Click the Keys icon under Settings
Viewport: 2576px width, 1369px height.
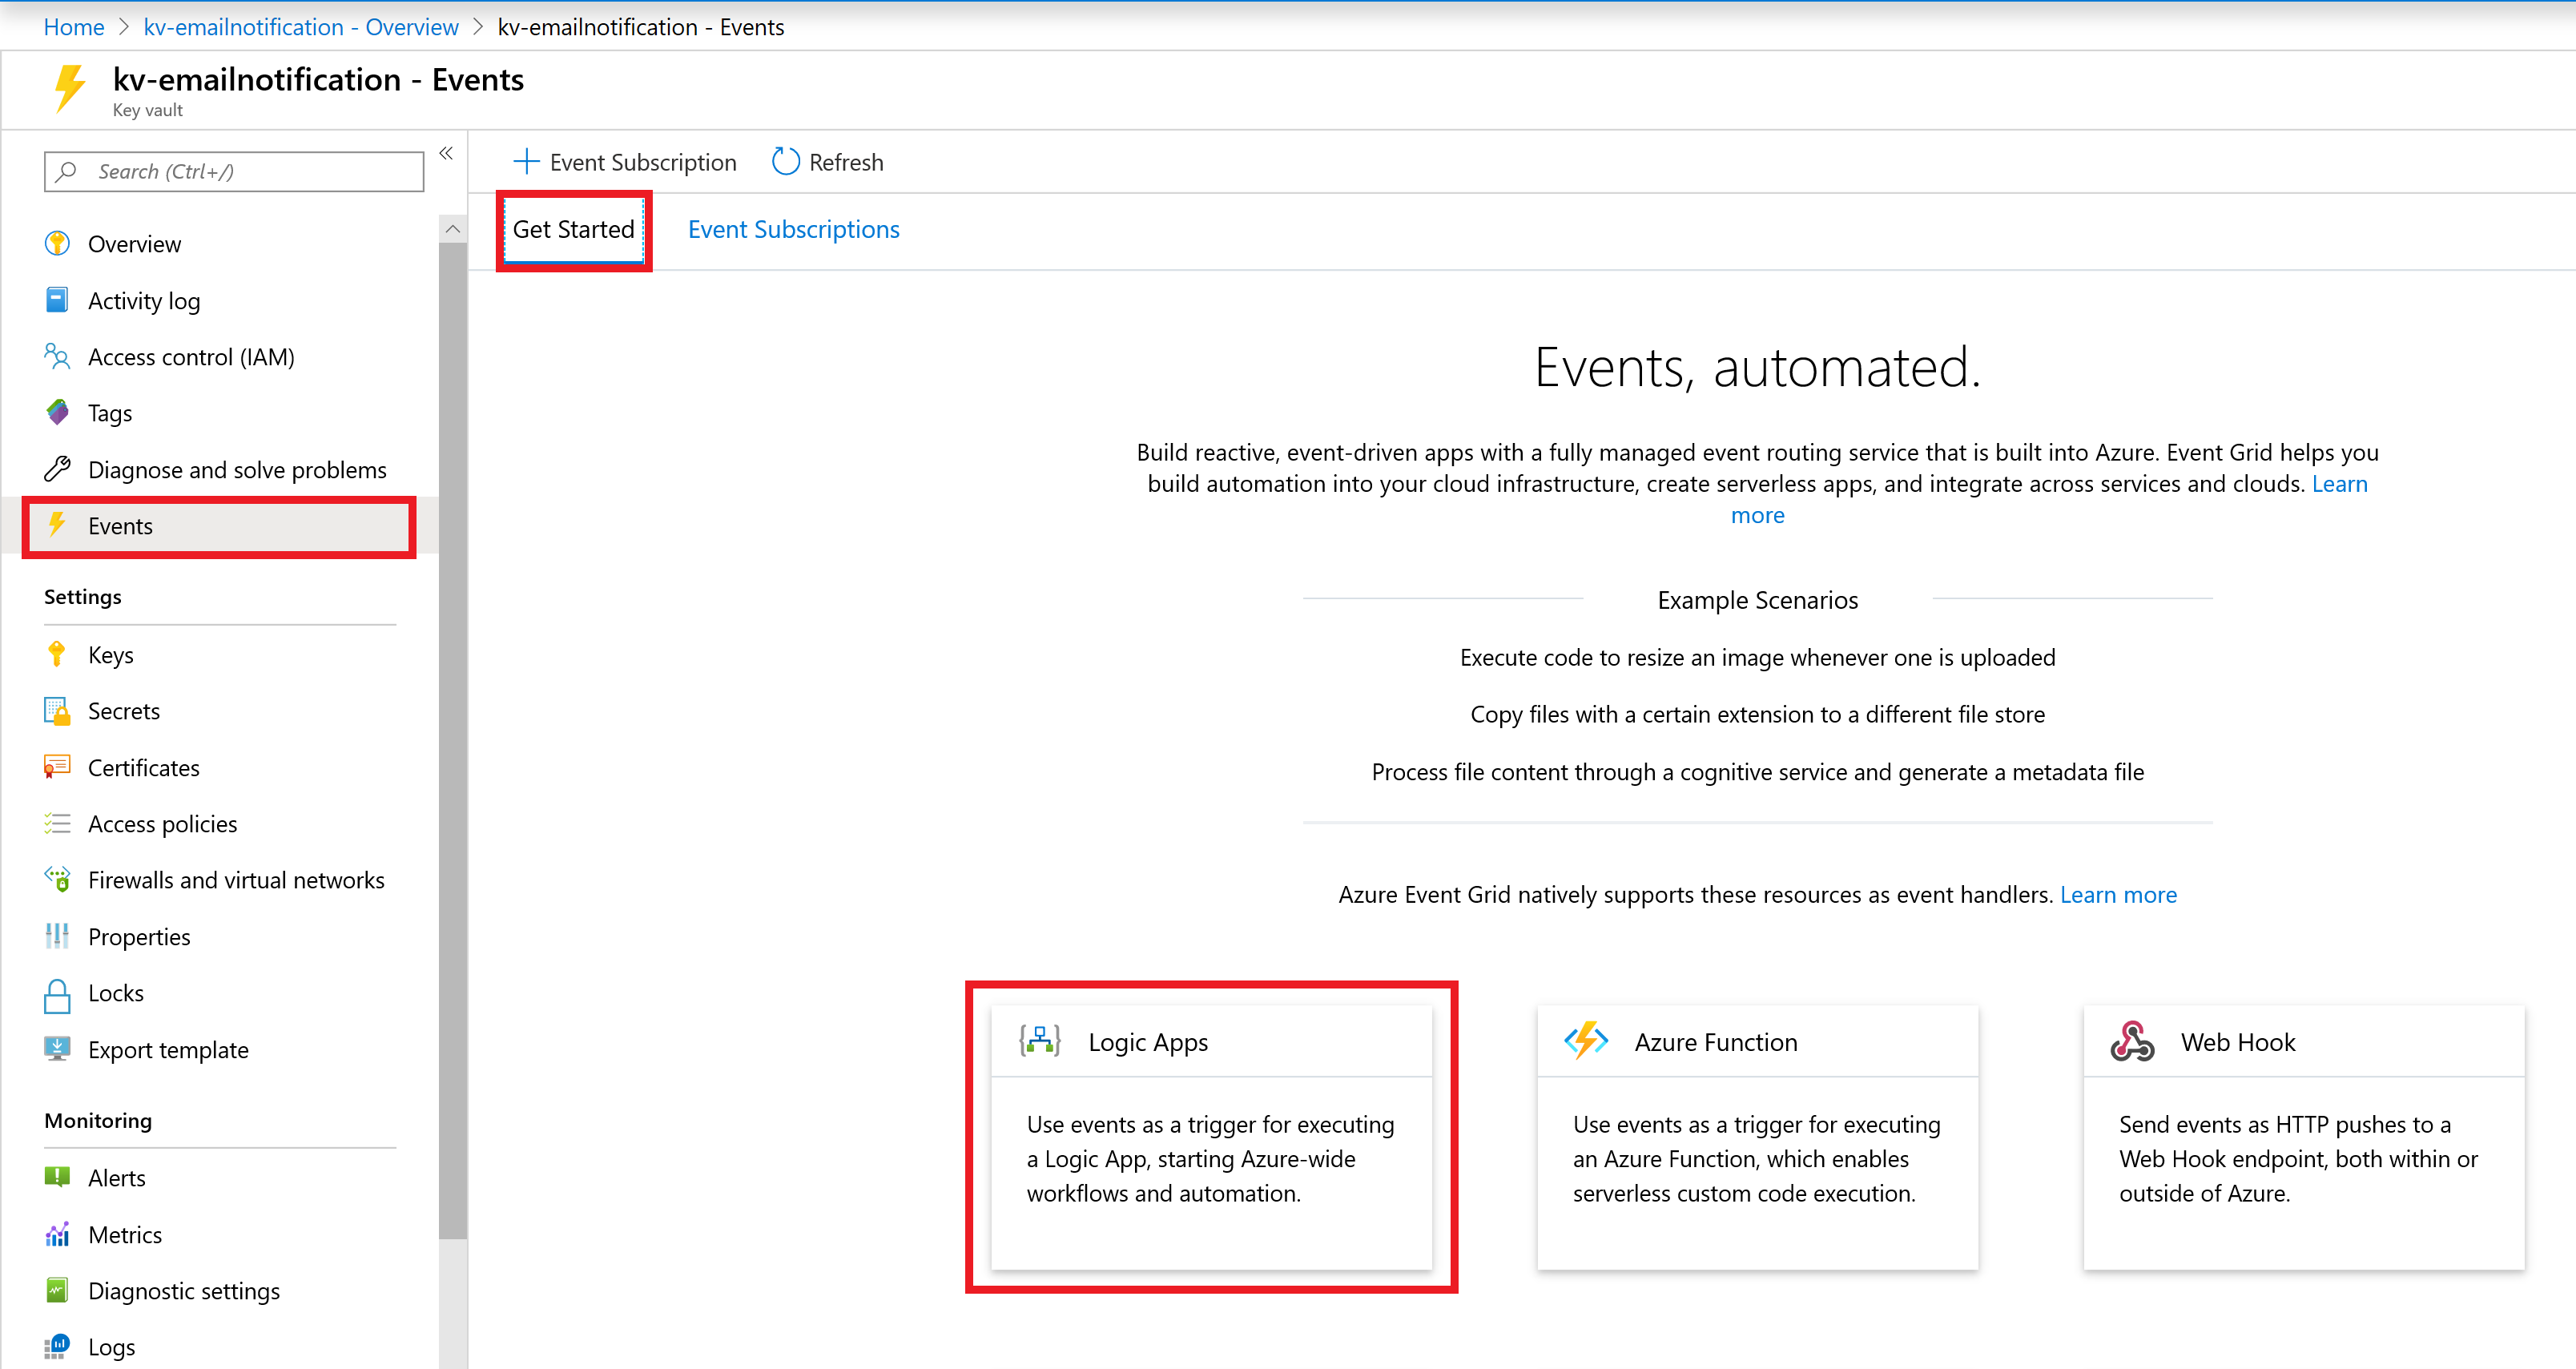click(59, 653)
